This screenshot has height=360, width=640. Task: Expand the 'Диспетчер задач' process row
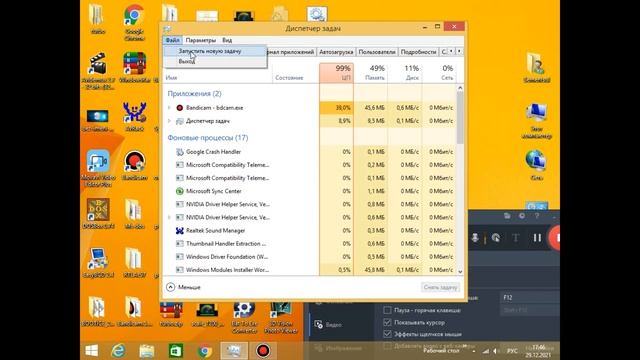click(x=169, y=121)
